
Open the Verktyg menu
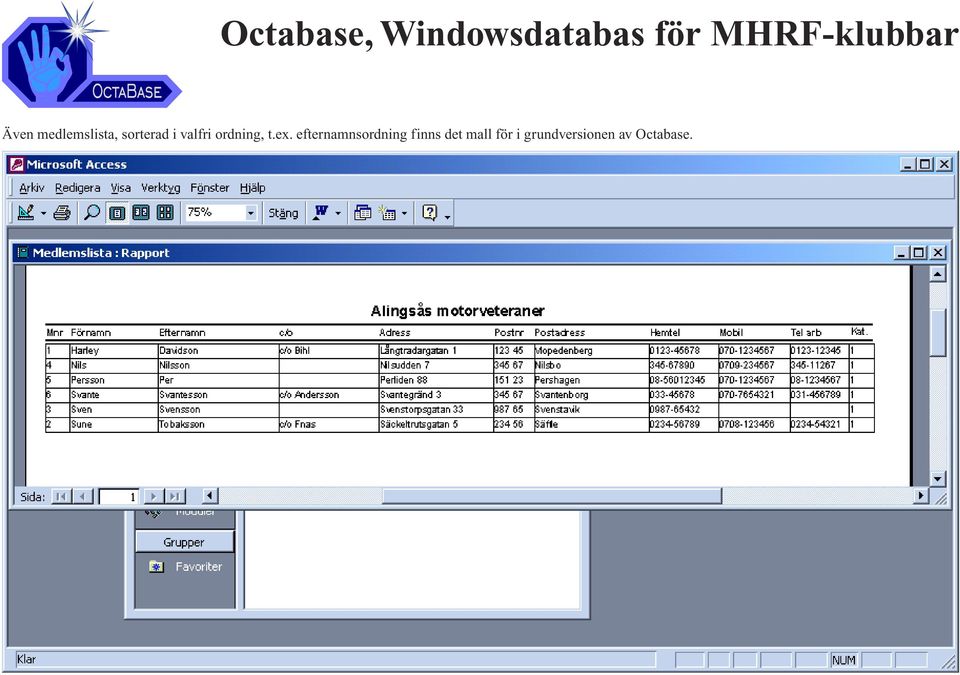tap(160, 188)
